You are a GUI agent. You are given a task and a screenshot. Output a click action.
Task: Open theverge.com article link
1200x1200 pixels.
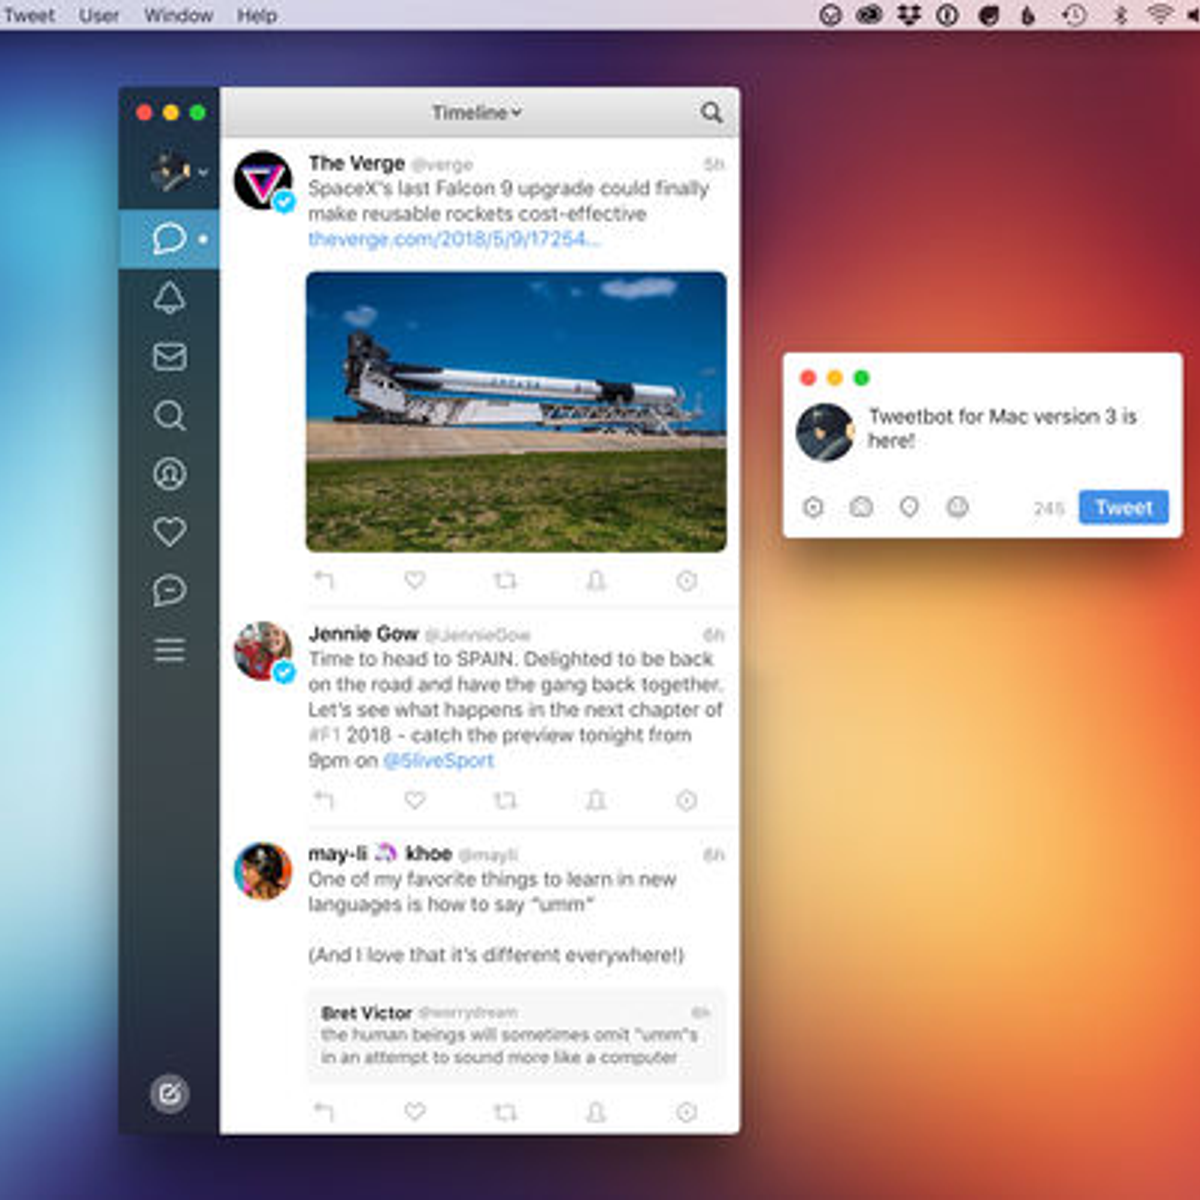pyautogui.click(x=454, y=238)
